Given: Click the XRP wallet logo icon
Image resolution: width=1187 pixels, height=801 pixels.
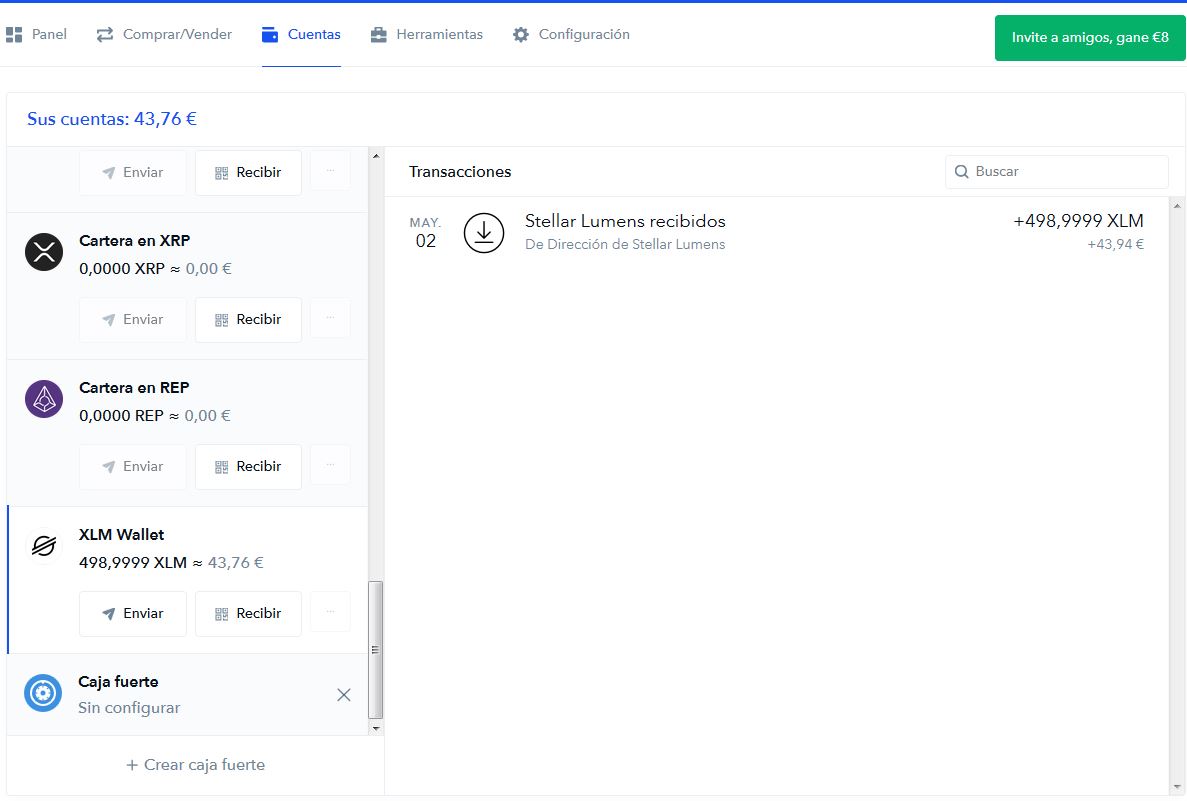Looking at the screenshot, I should (44, 252).
